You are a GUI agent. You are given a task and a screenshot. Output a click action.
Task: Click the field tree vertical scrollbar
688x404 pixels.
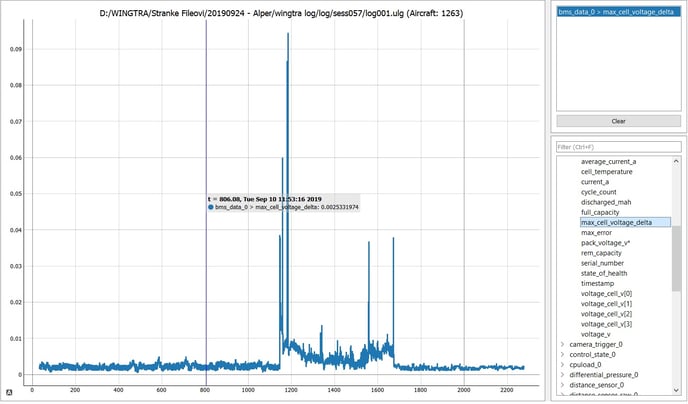click(x=676, y=250)
